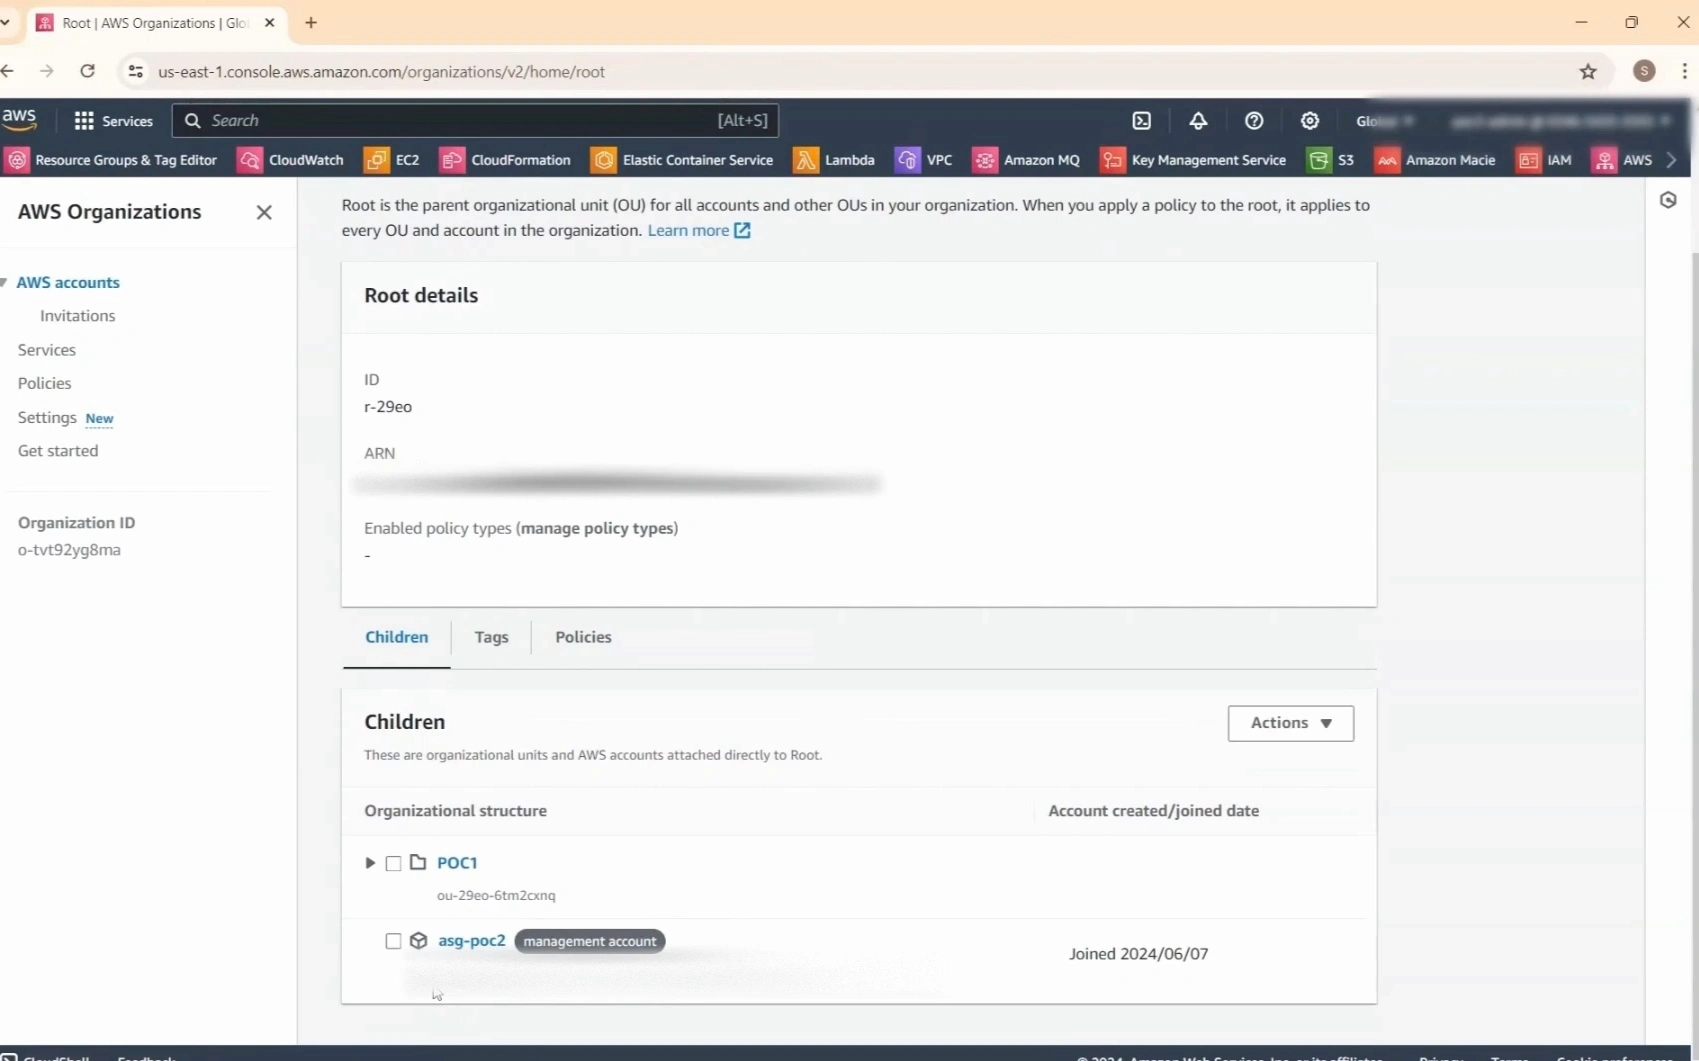Open the notifications bell
This screenshot has height=1061, width=1699.
[x=1199, y=120]
